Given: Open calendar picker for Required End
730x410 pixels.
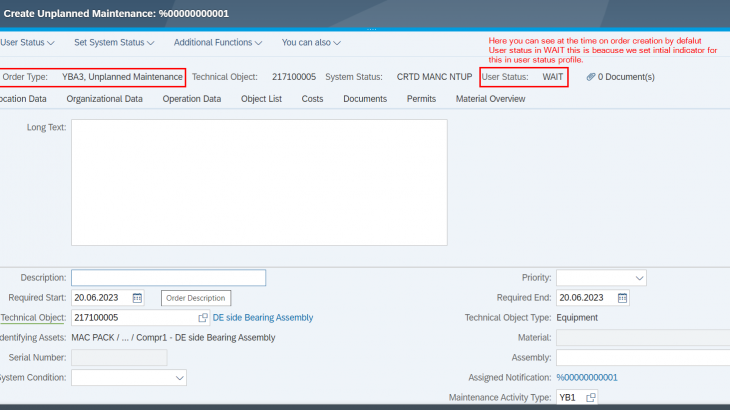Looking at the screenshot, I should pos(623,298).
